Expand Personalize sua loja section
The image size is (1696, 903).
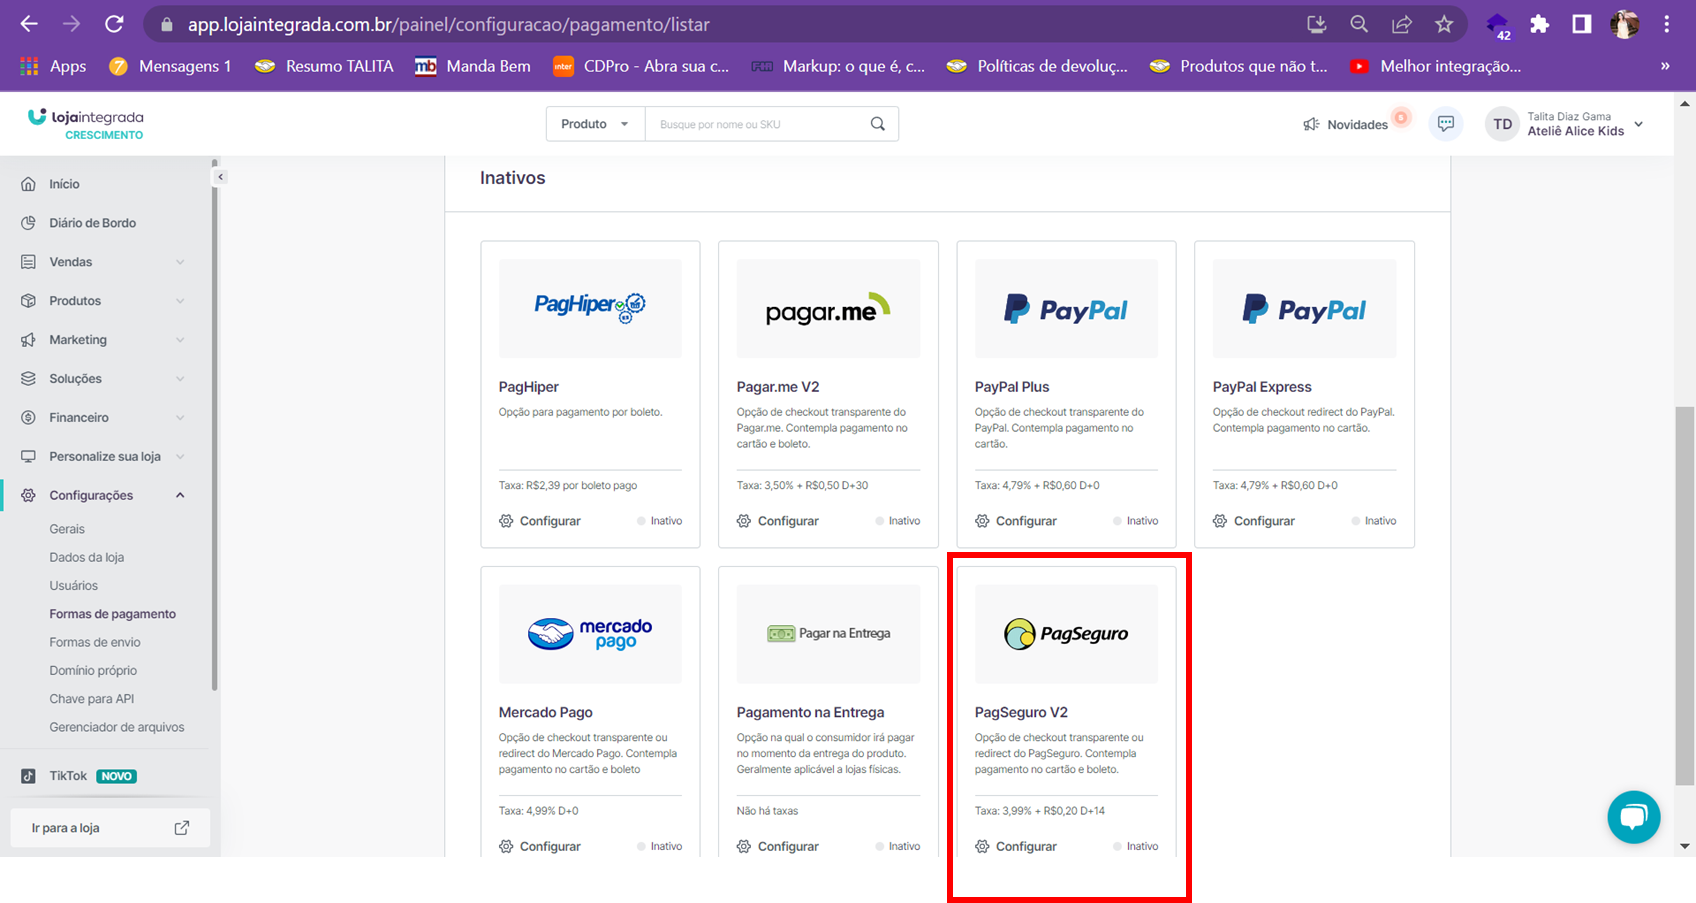[x=104, y=457]
